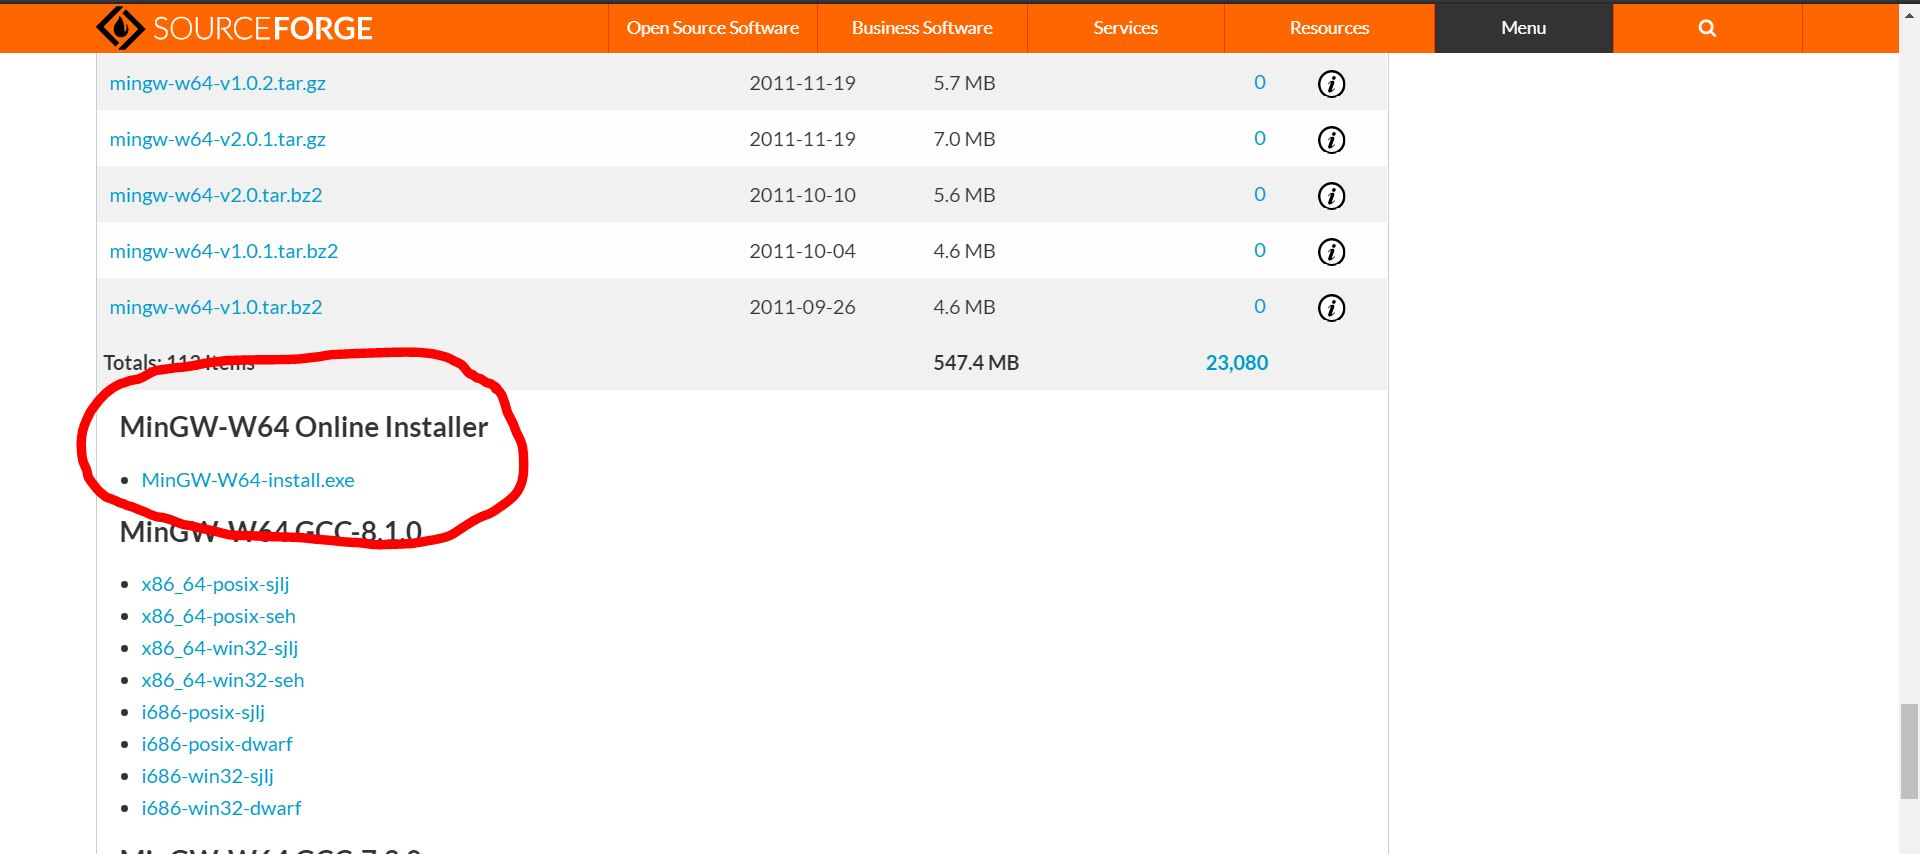Click the SOURCEFORGE wordmark text
This screenshot has width=1920, height=854.
(x=262, y=28)
